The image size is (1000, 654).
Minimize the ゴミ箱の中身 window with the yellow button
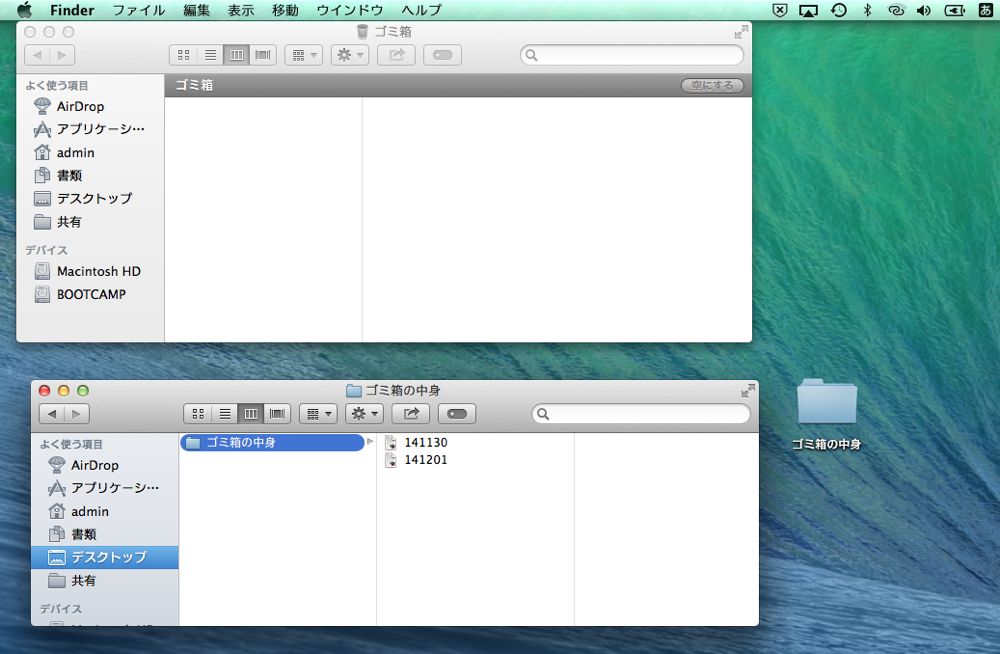(63, 390)
